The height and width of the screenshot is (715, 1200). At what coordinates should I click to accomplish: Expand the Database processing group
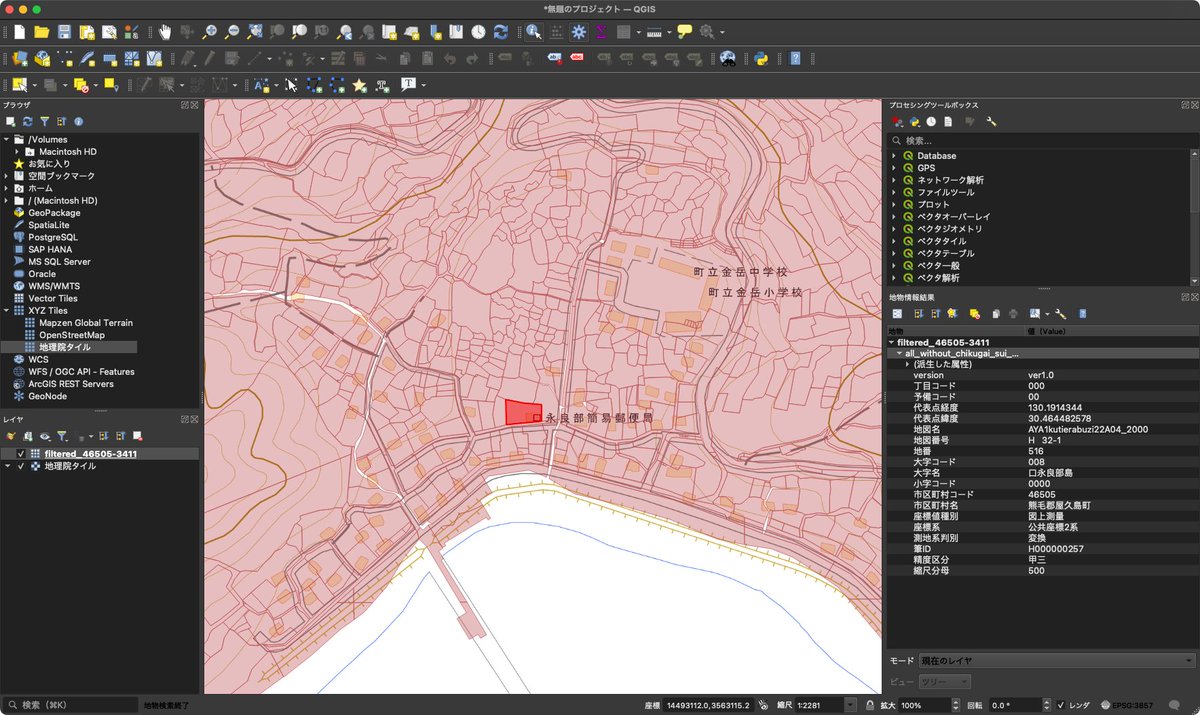tap(894, 156)
